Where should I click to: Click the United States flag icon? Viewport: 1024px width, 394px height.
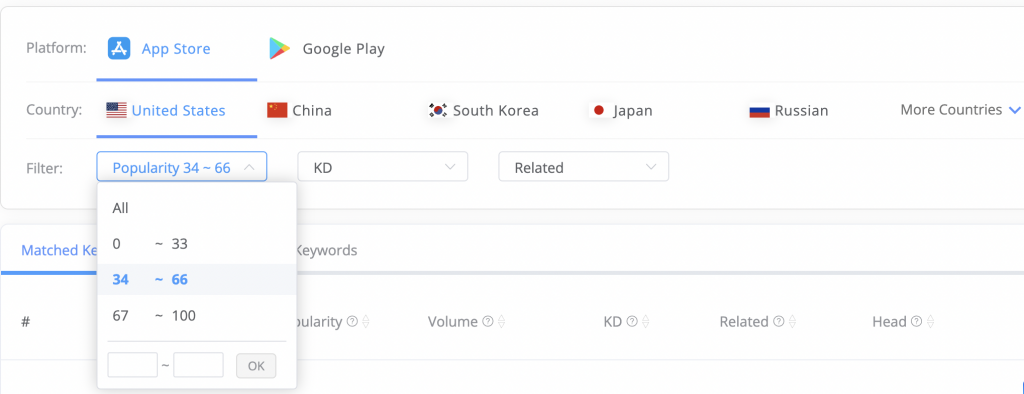coord(116,110)
